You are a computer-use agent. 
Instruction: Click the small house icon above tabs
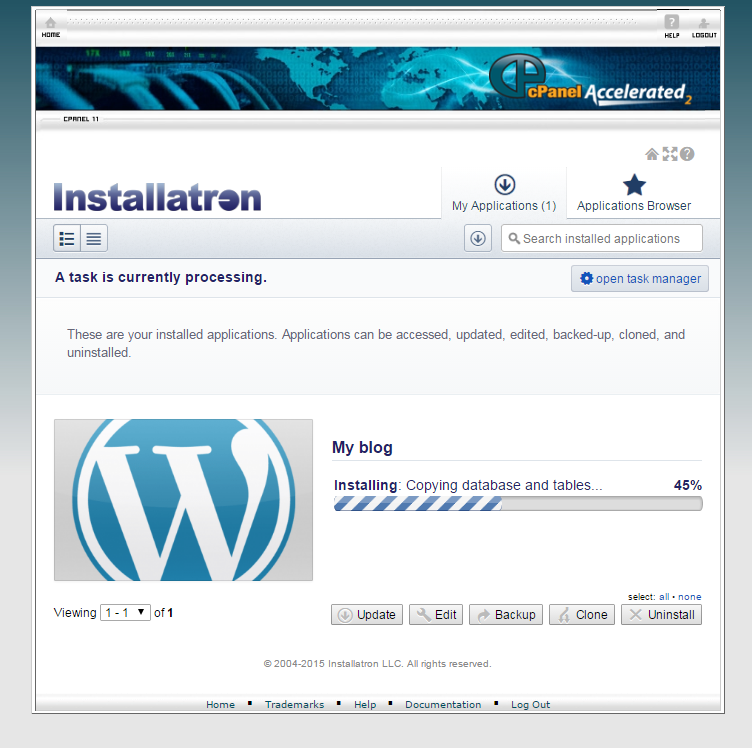652,154
